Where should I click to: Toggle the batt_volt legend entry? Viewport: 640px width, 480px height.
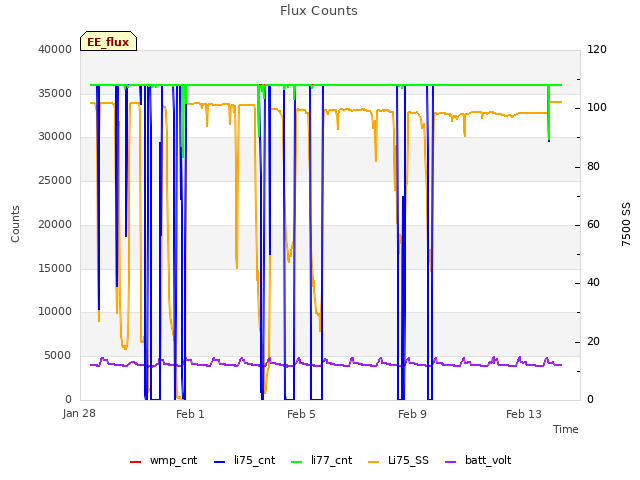click(478, 461)
